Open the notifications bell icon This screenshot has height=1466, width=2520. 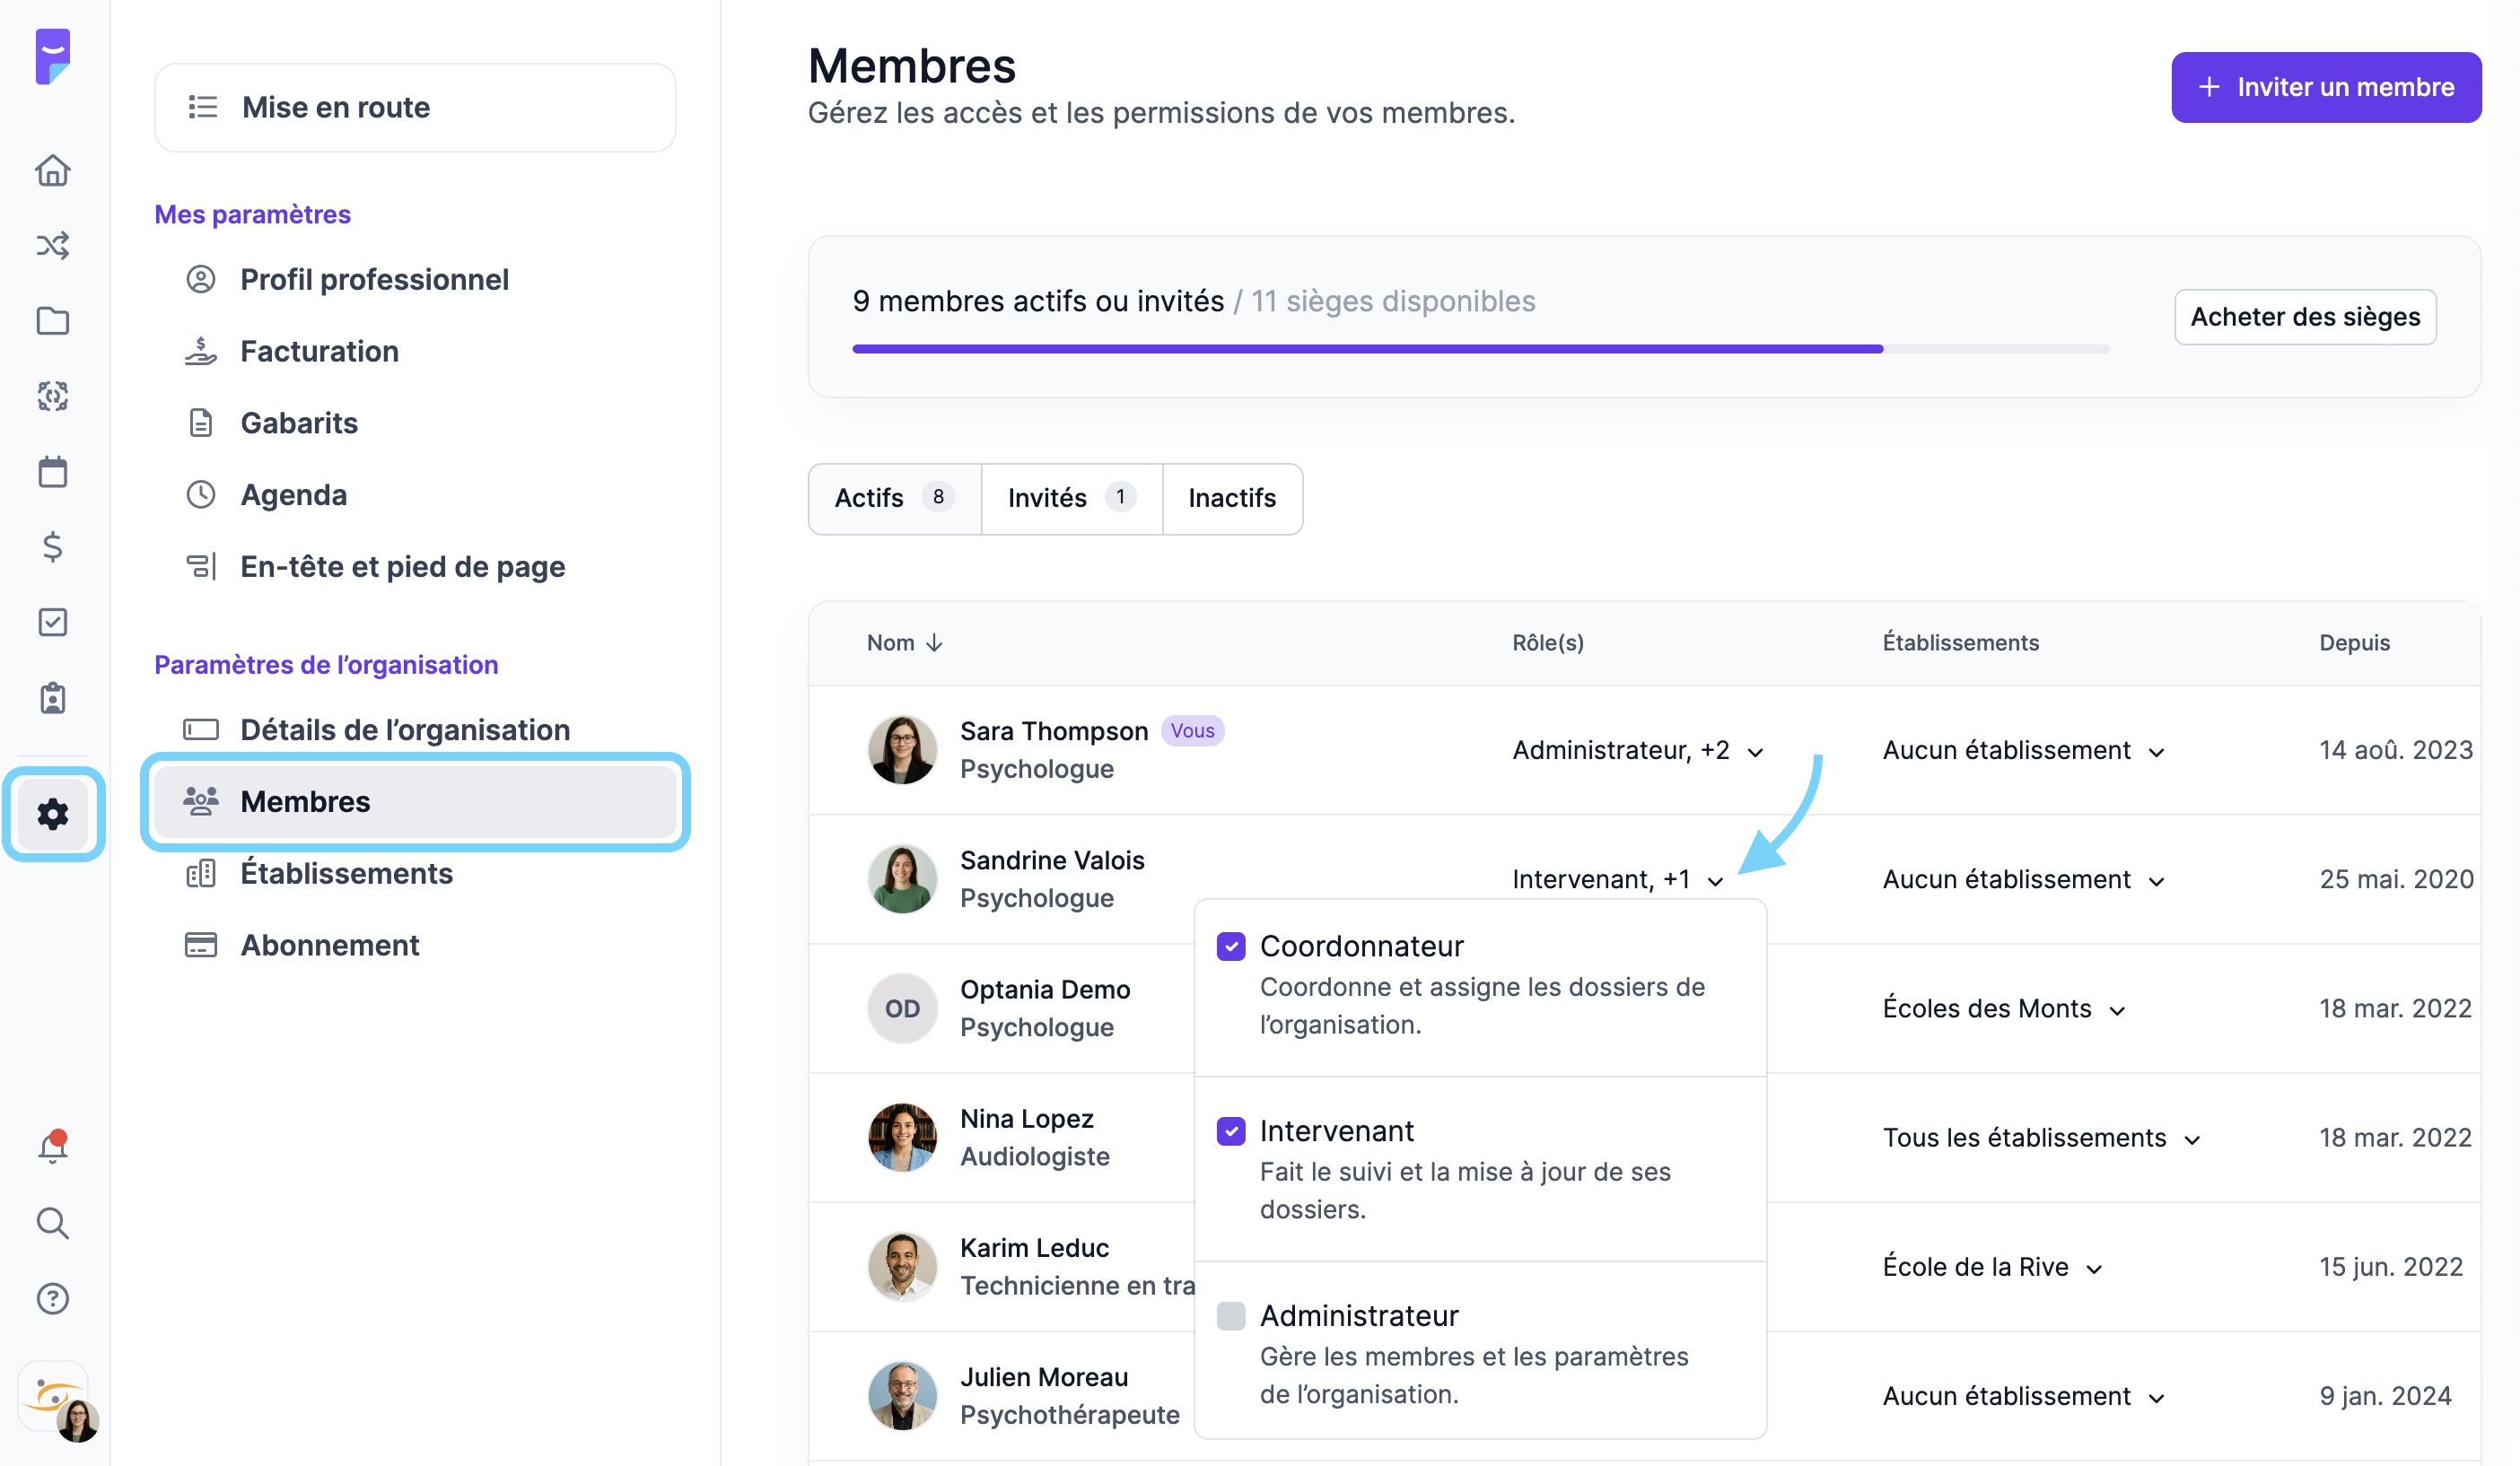(x=53, y=1147)
